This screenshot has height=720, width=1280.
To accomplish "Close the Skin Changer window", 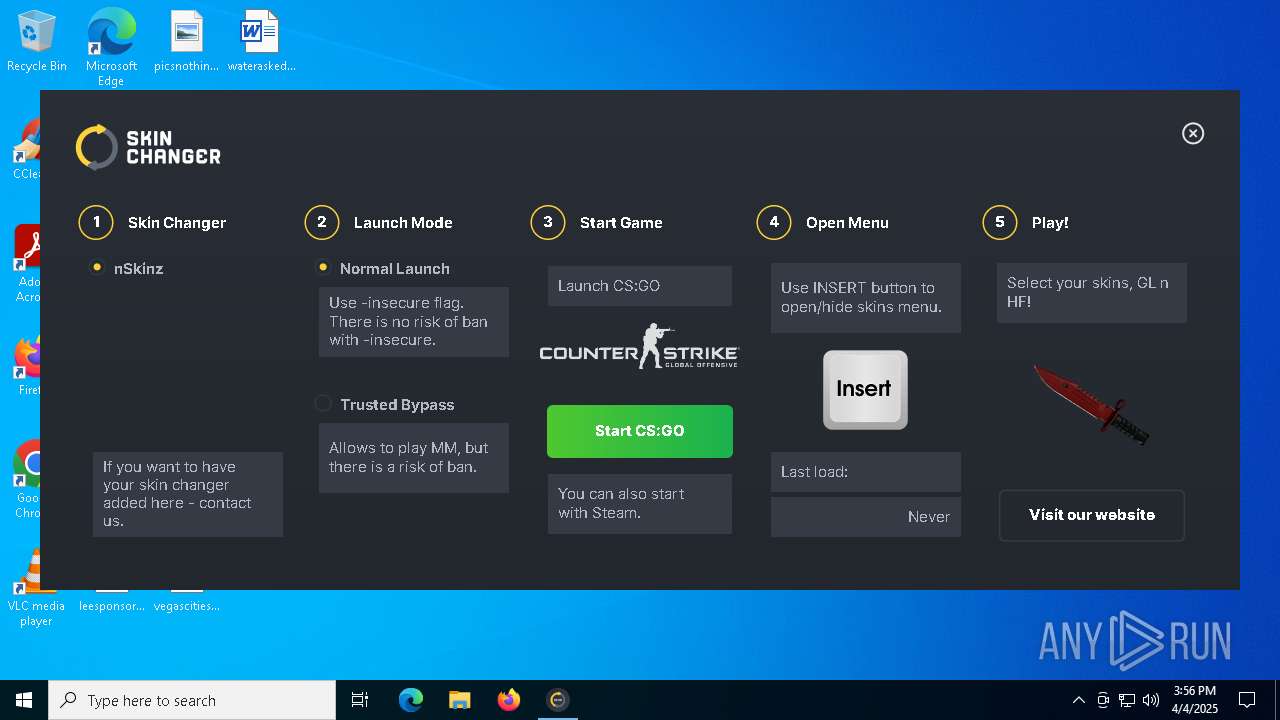I will [x=1193, y=134].
